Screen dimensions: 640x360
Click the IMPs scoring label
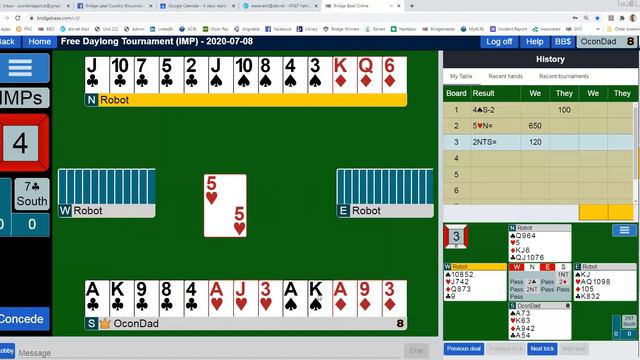[x=24, y=98]
